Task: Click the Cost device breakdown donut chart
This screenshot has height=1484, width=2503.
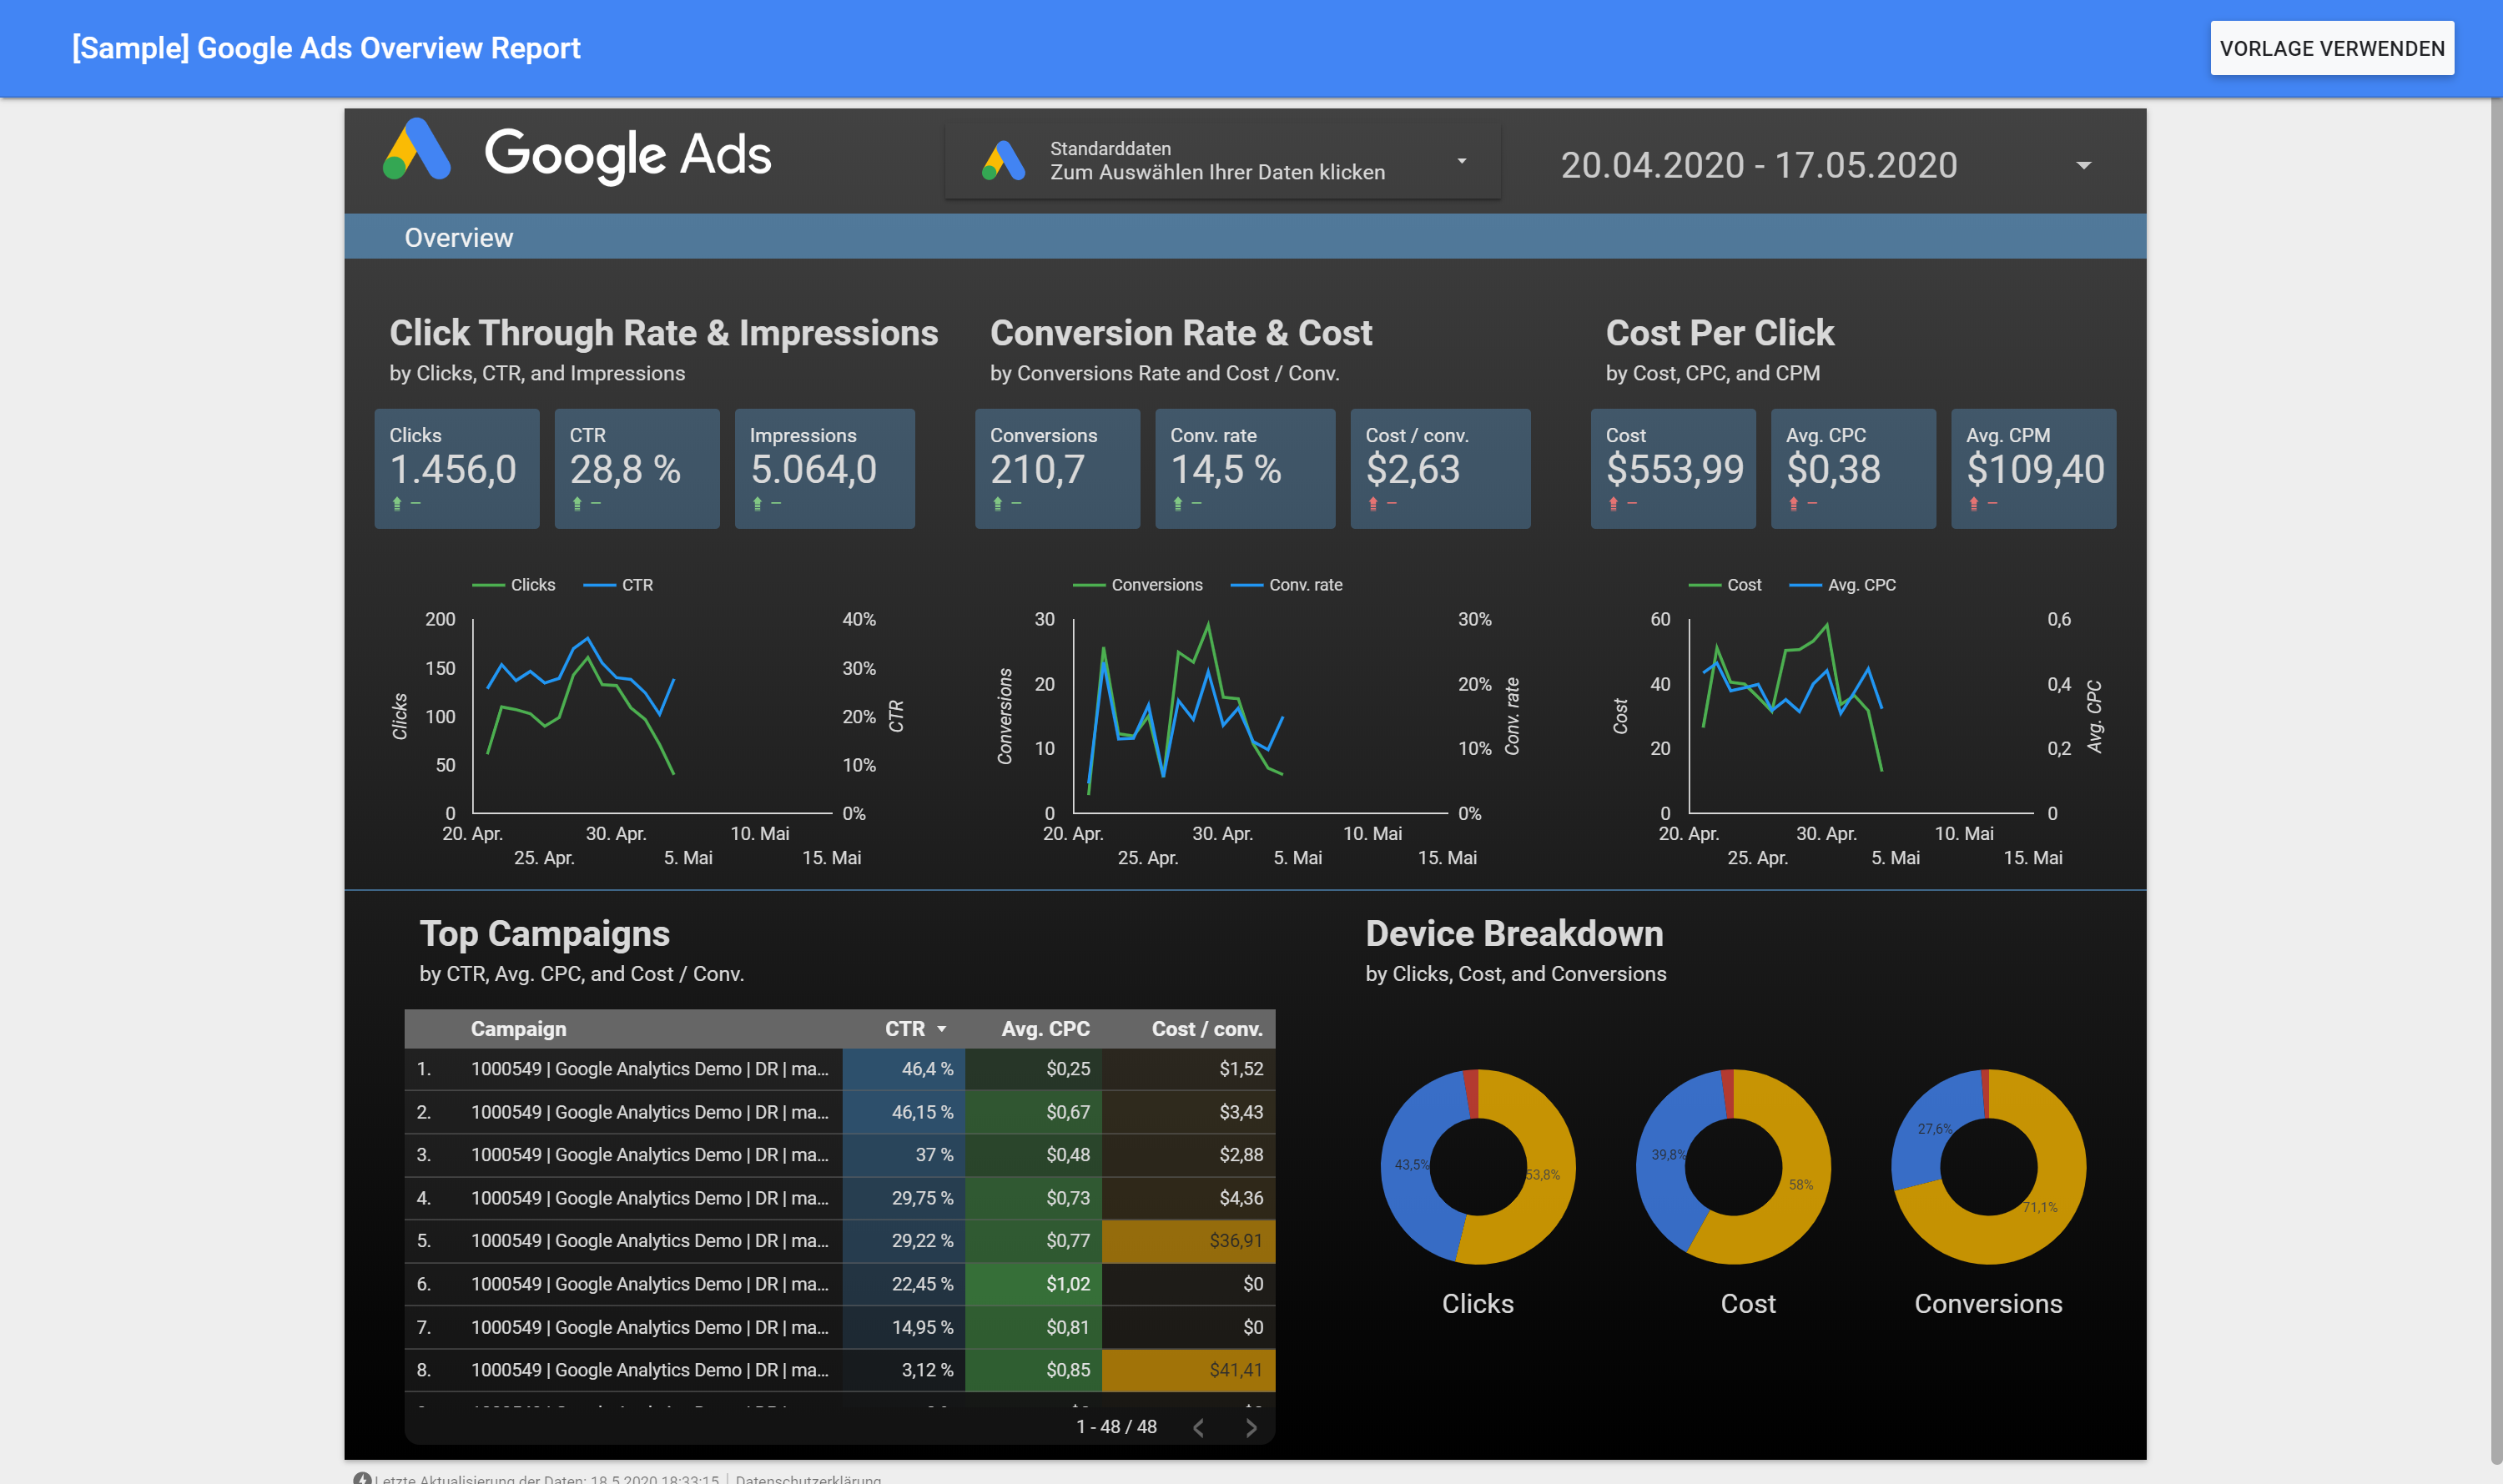Action: [x=1733, y=1167]
